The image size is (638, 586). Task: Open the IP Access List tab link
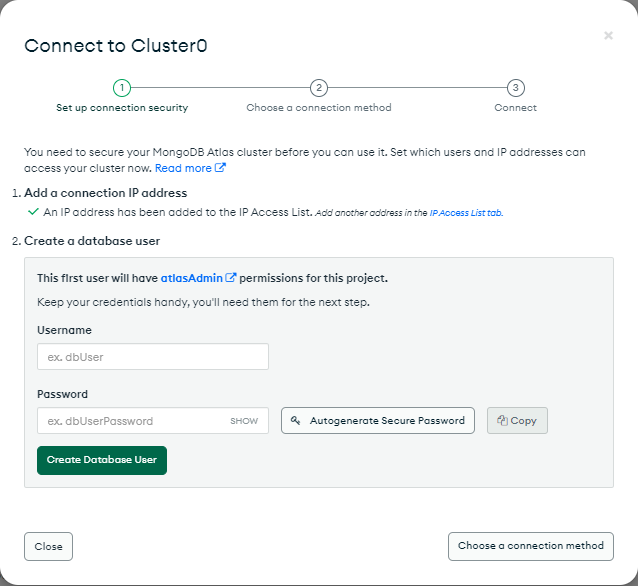coord(466,213)
